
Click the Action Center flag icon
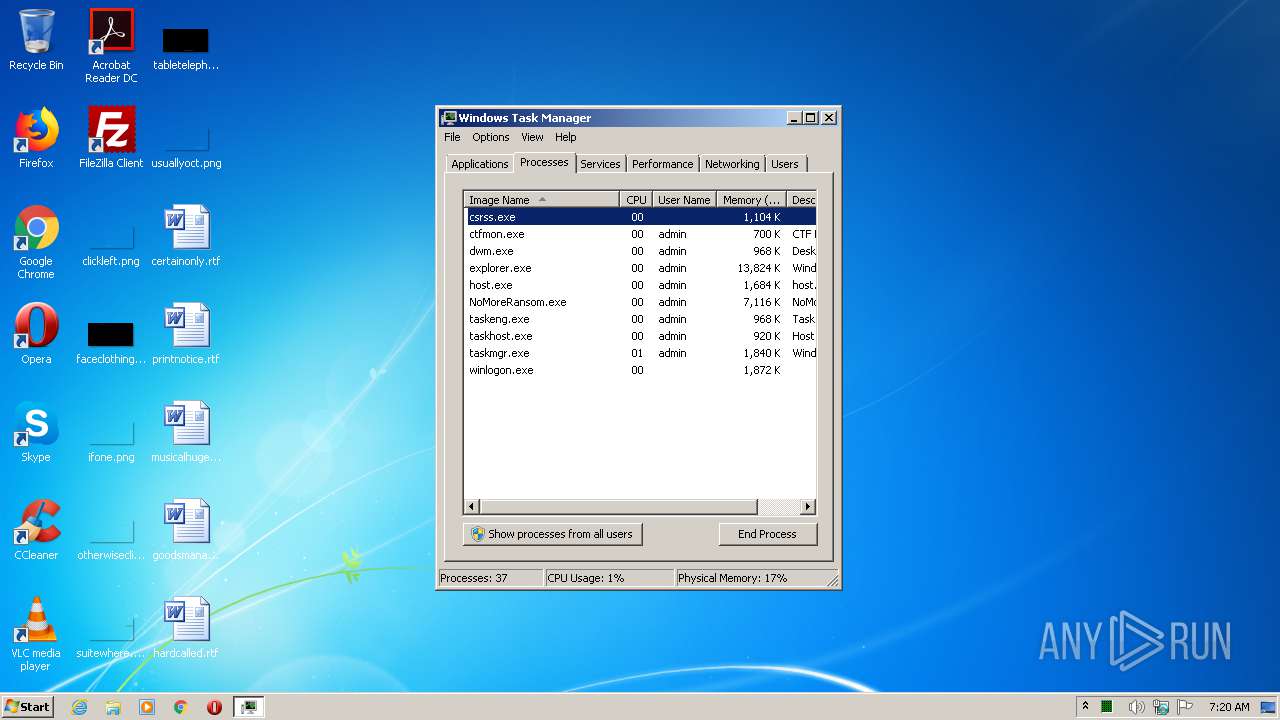point(1185,707)
